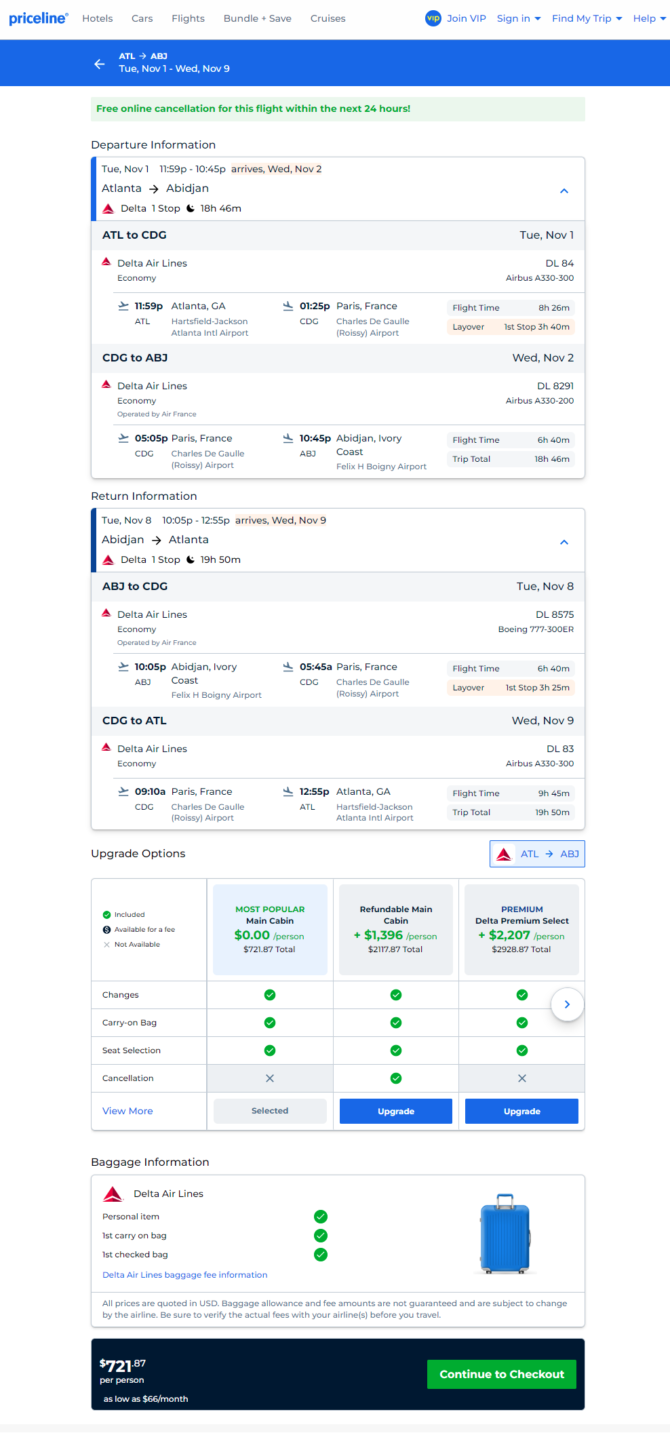Screen dimensions: 670x1433
Task: Click Delta logo beside flight DL 84
Action: pos(106,261)
